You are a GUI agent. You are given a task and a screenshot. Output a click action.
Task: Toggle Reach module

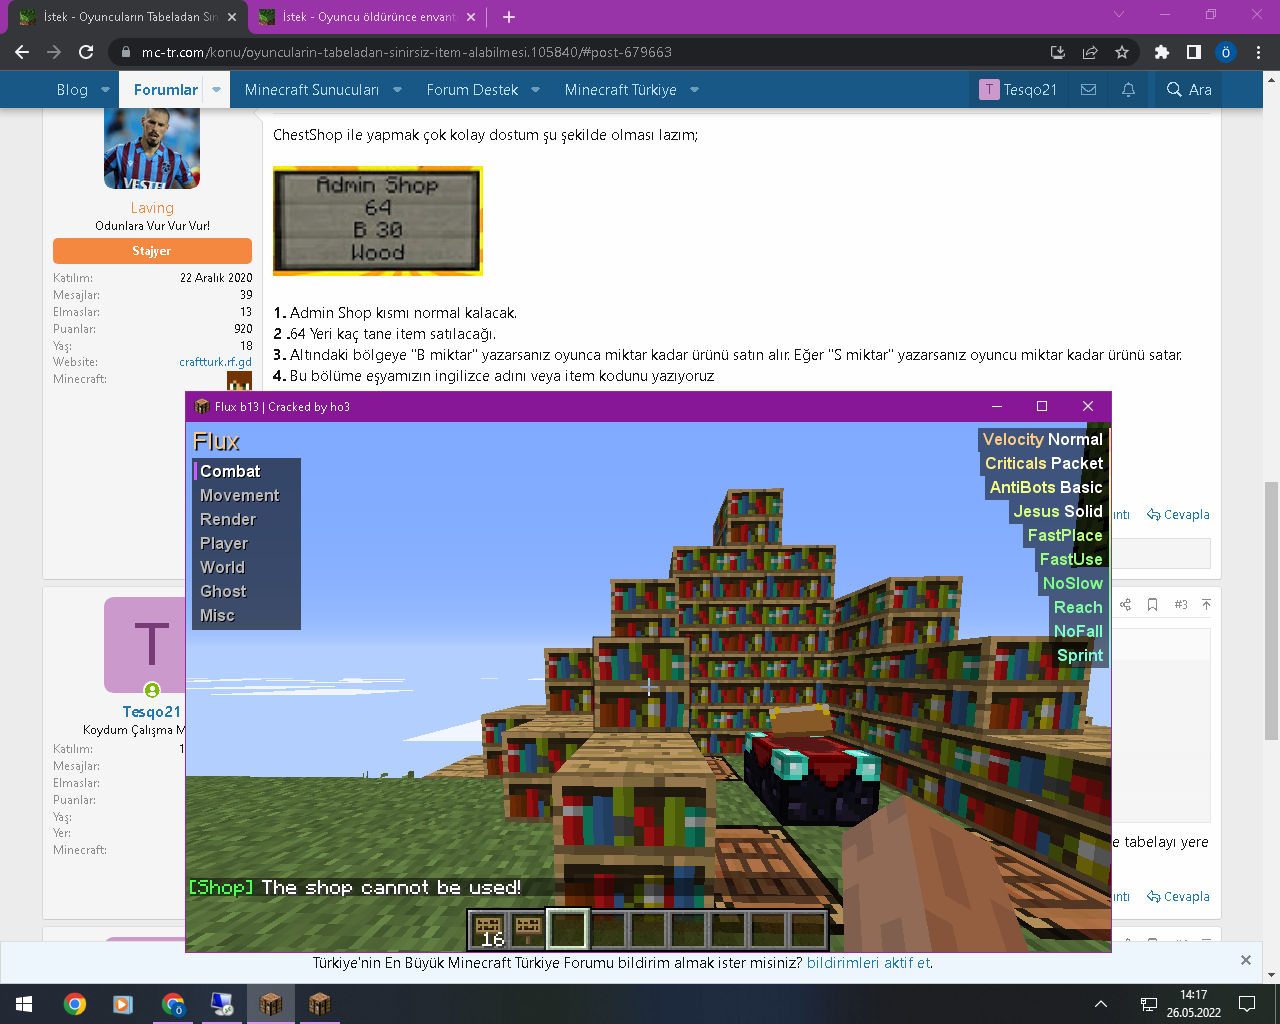[1077, 607]
